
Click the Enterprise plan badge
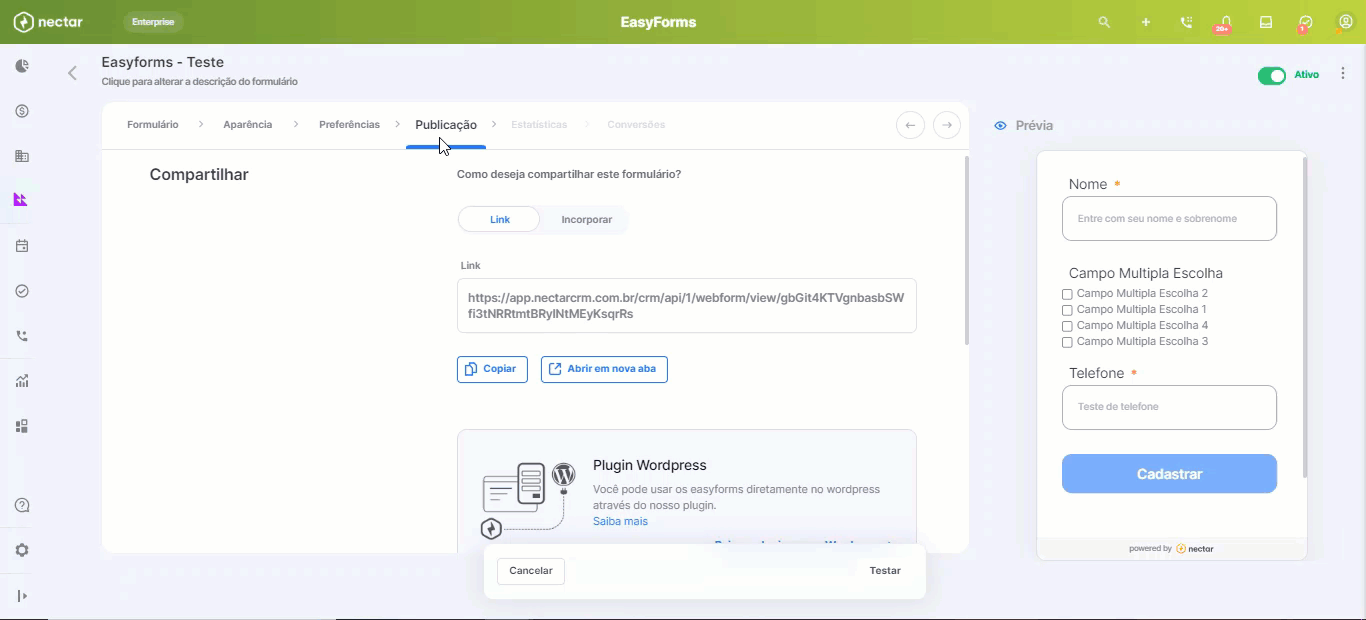(x=153, y=22)
